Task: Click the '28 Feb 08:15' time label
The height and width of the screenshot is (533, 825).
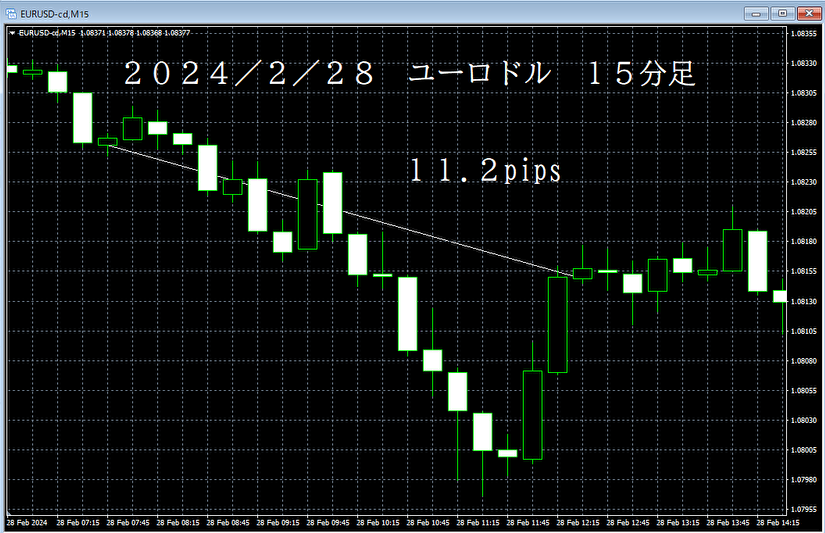Action: 178,522
